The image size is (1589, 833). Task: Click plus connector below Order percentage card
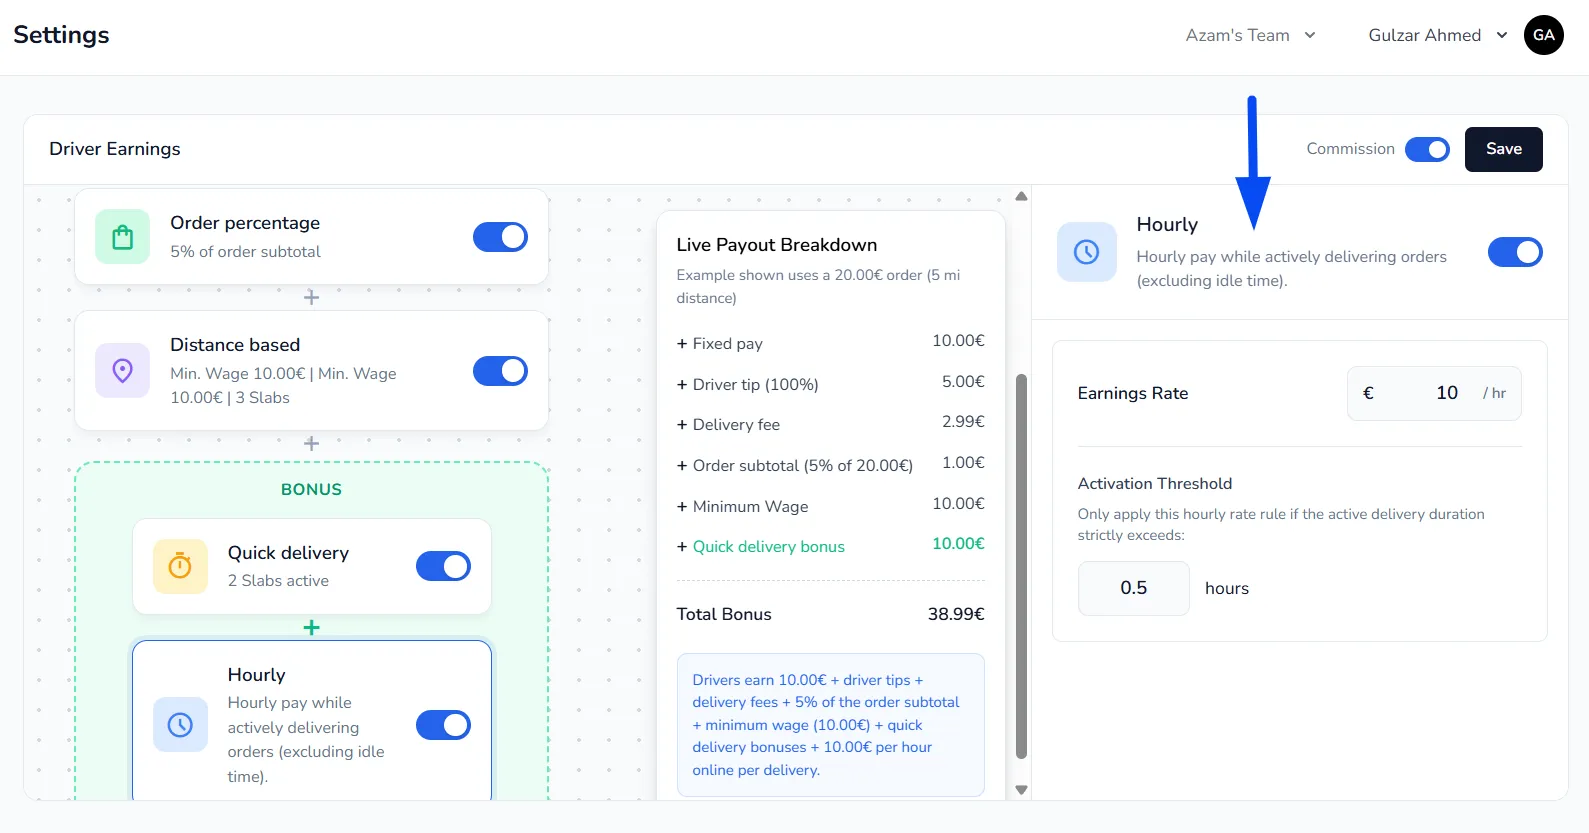pyautogui.click(x=311, y=298)
